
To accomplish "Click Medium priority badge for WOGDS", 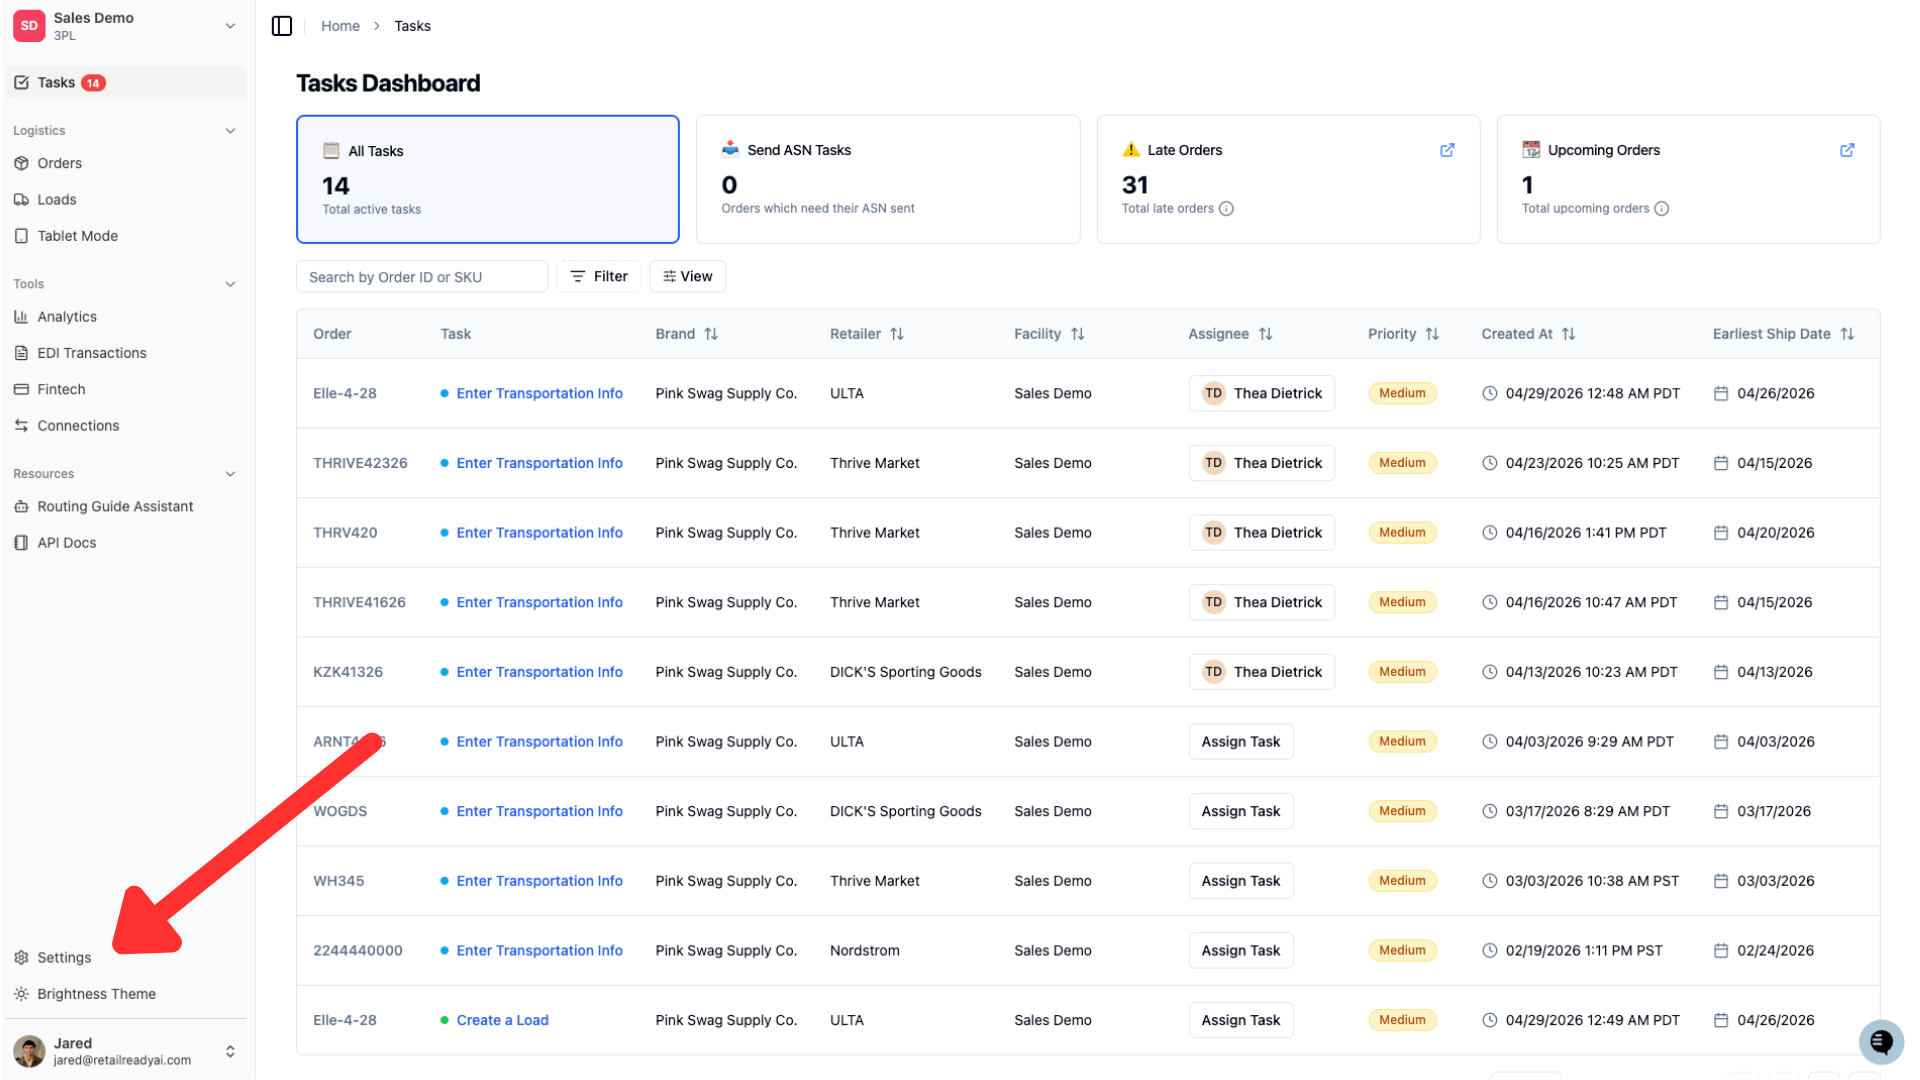I will coord(1402,811).
